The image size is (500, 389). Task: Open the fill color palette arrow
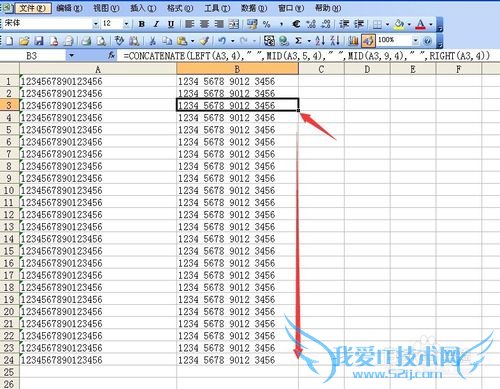click(x=409, y=24)
